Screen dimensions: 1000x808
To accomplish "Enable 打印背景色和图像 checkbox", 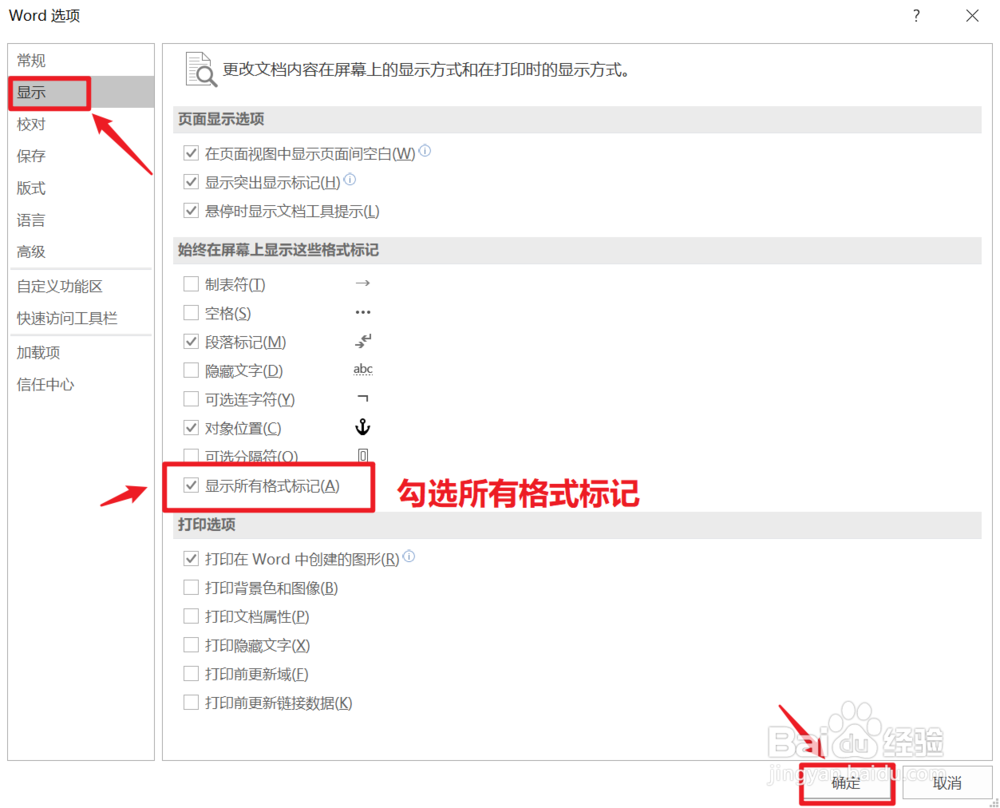I will pyautogui.click(x=191, y=587).
